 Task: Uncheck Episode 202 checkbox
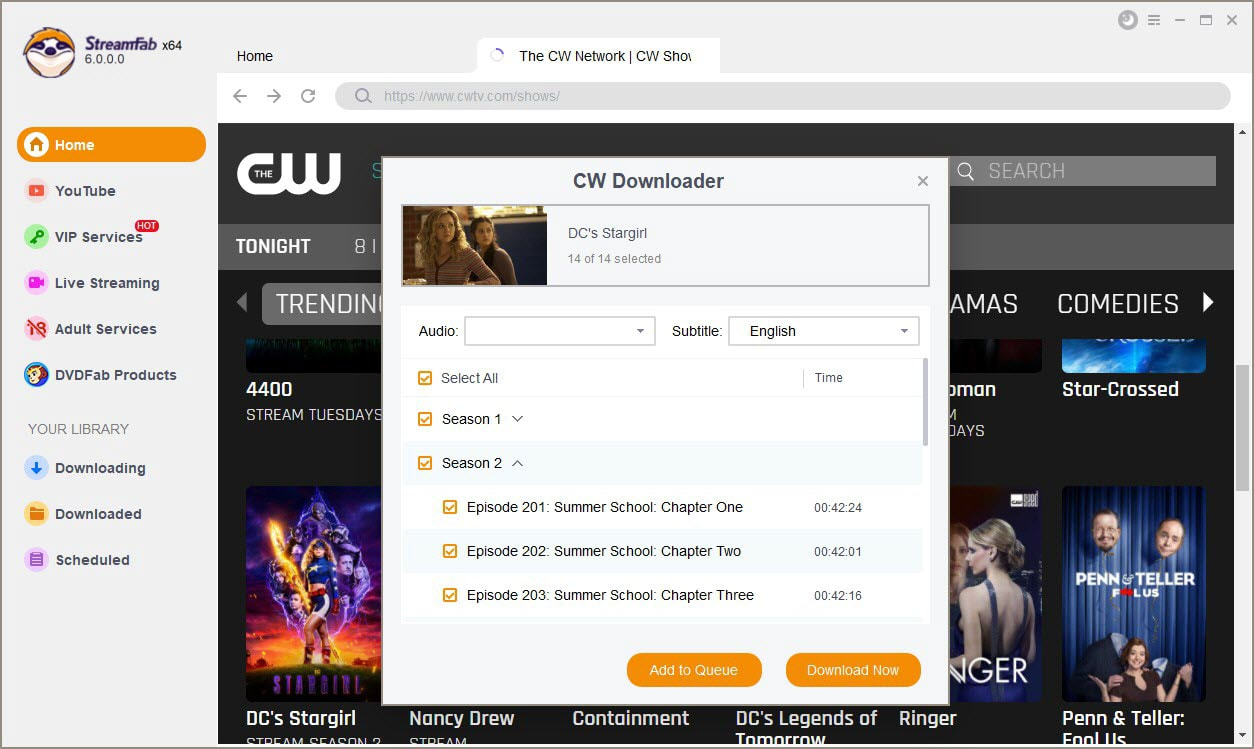click(x=450, y=551)
